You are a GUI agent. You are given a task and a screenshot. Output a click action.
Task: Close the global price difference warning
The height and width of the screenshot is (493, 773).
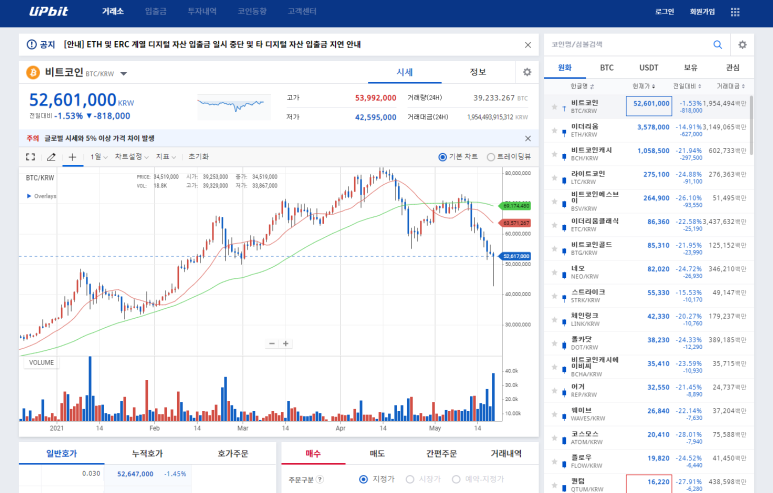point(528,139)
